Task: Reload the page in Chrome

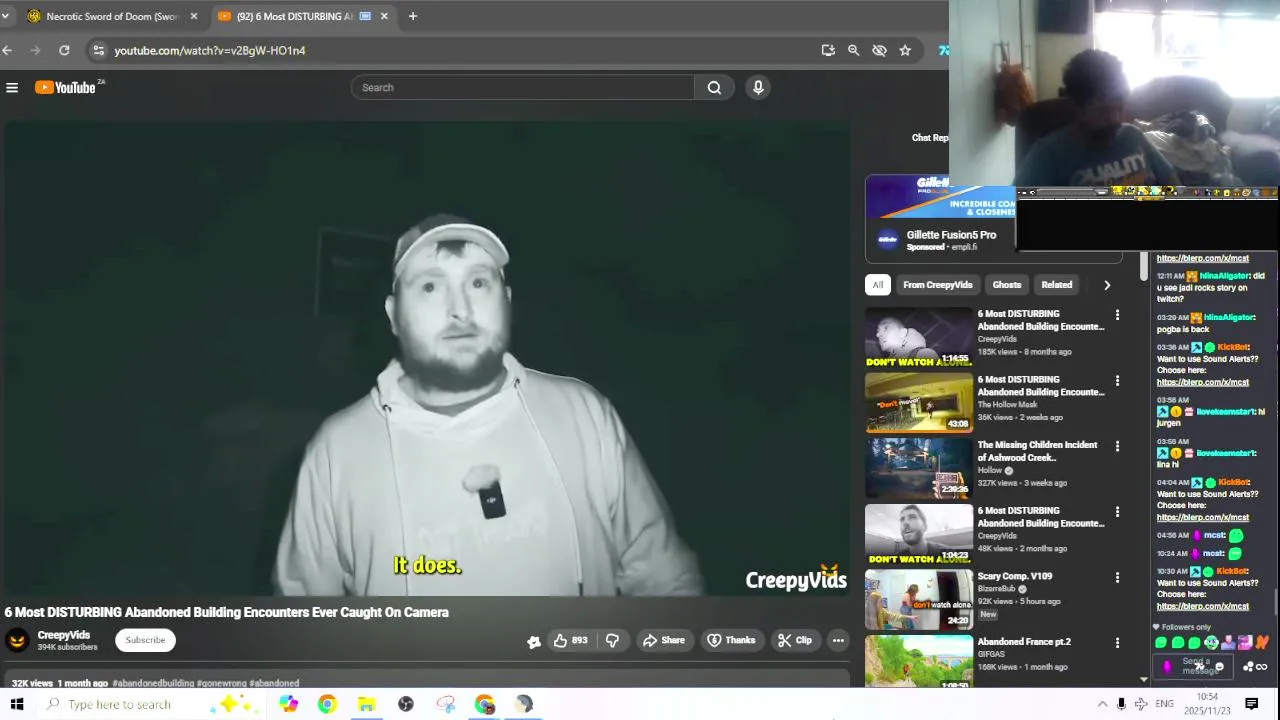Action: pyautogui.click(x=64, y=50)
